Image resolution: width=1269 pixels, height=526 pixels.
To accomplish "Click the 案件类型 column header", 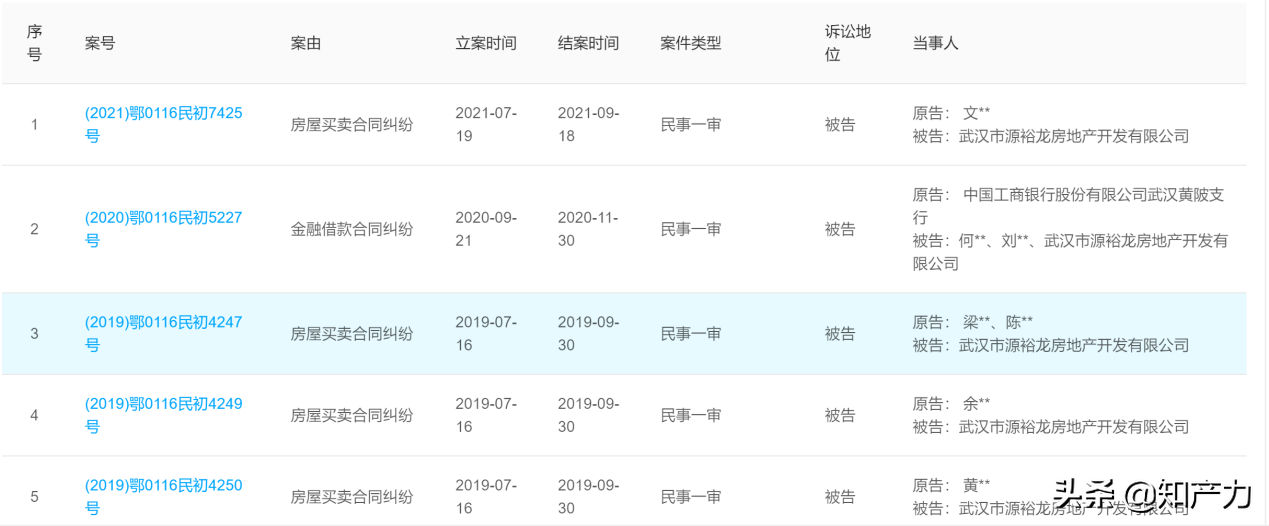I will pyautogui.click(x=691, y=43).
